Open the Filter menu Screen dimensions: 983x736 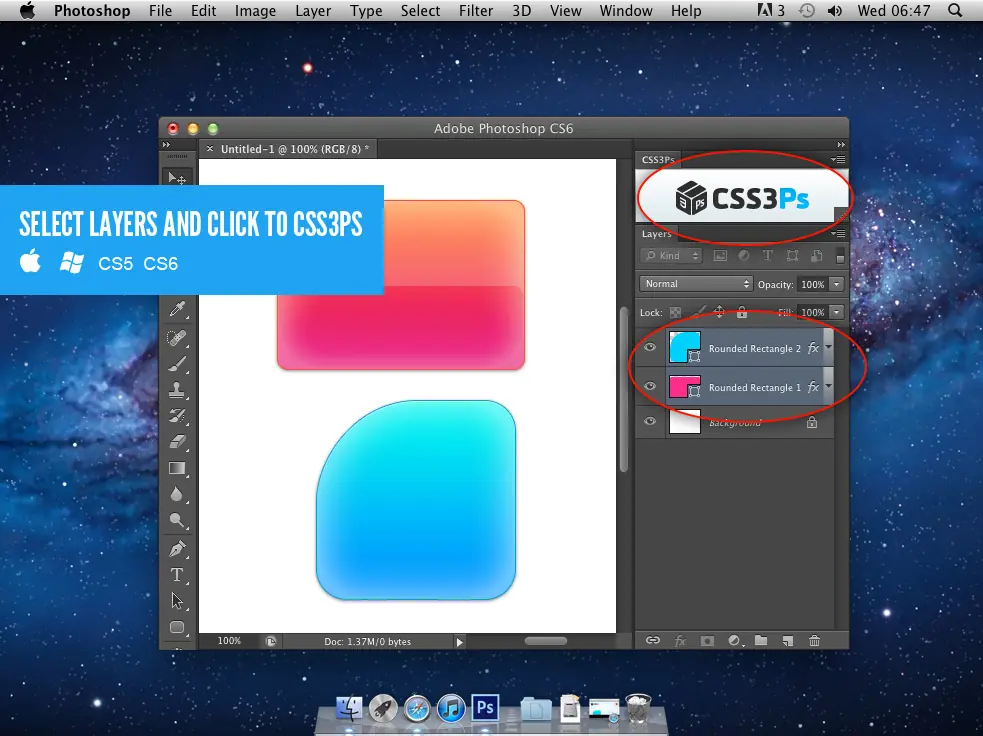tap(476, 11)
